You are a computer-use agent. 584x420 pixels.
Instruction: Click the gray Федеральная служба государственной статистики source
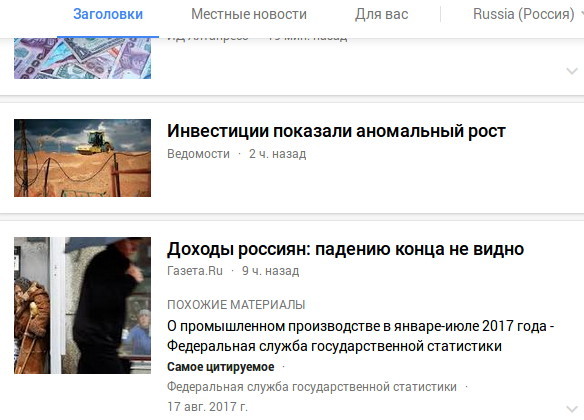(x=312, y=387)
